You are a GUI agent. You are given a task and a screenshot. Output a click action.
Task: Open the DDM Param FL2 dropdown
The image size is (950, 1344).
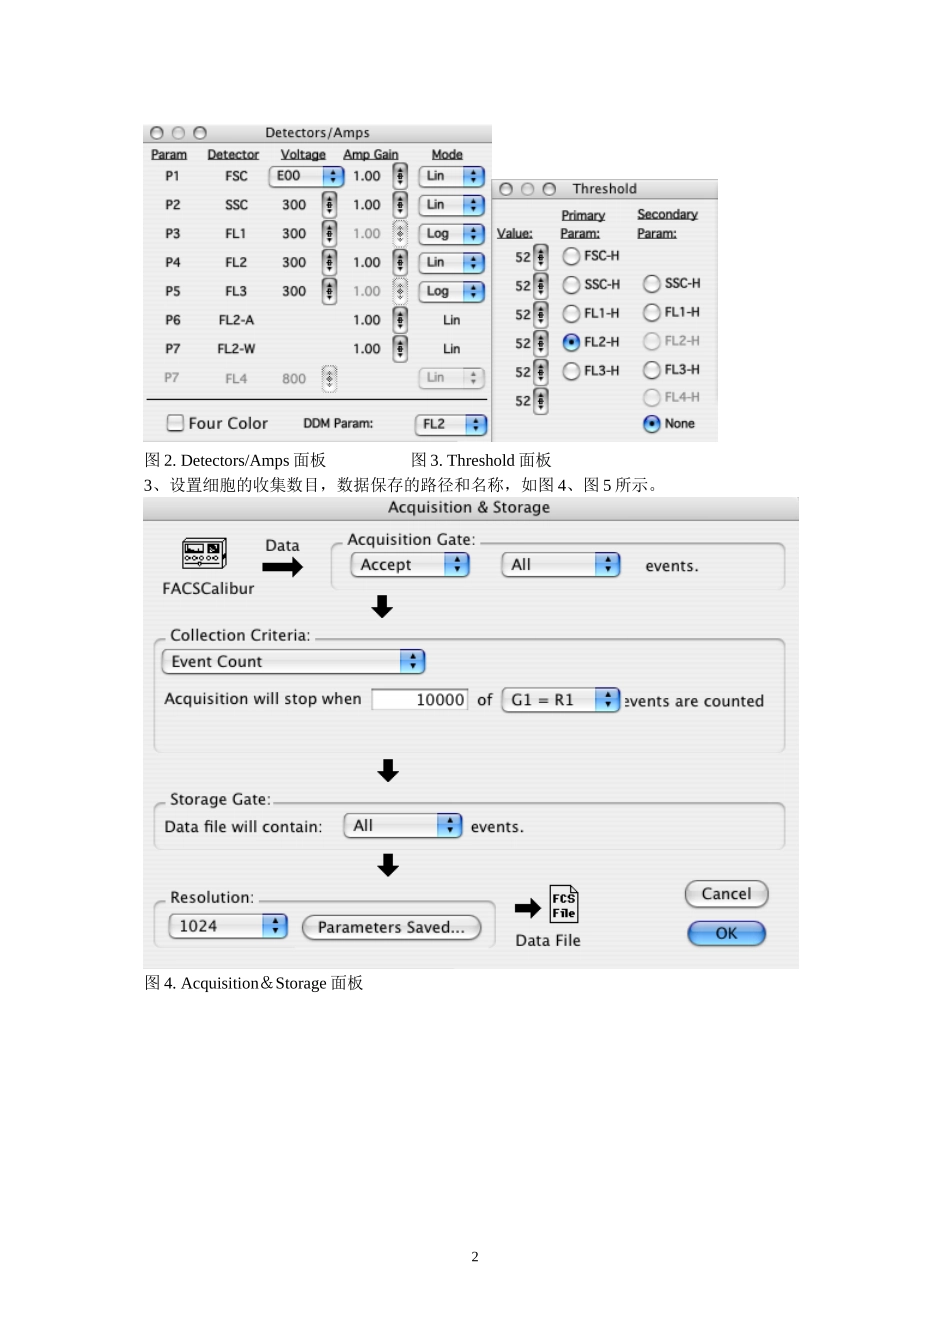click(451, 425)
